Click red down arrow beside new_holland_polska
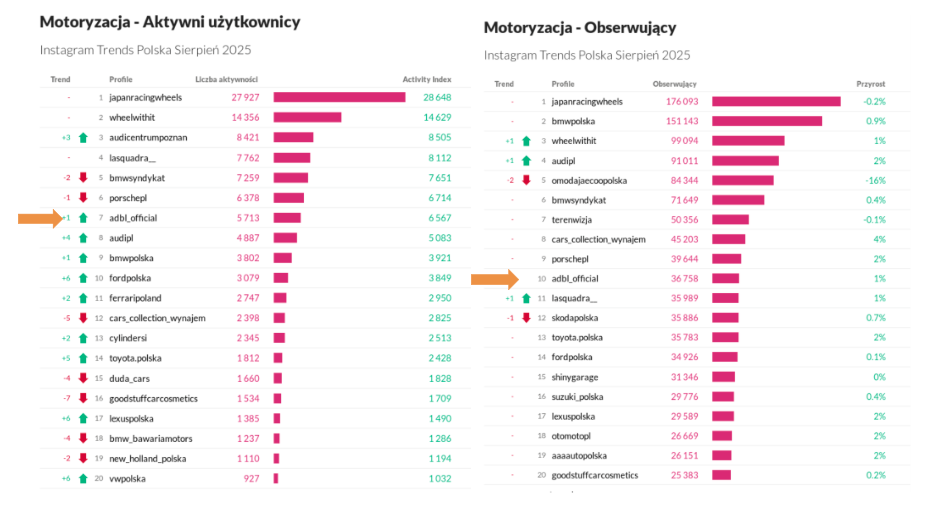The image size is (938, 510). tap(83, 459)
